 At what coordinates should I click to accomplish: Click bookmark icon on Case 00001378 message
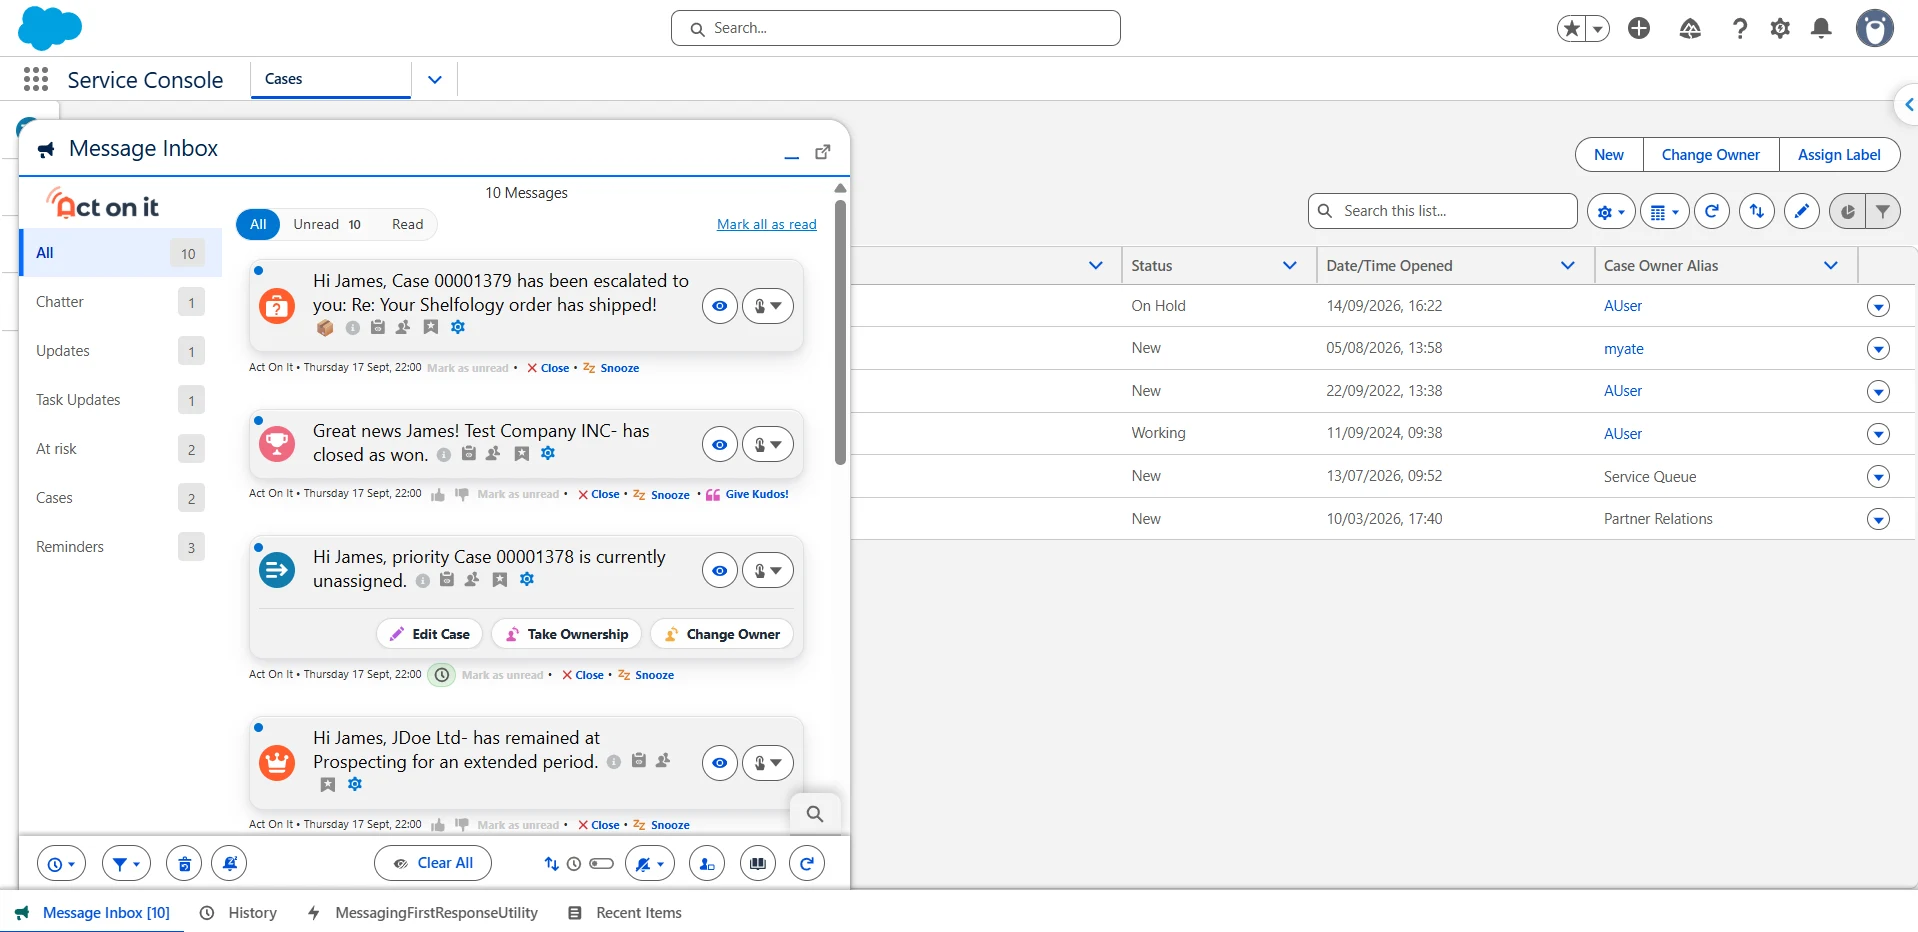tap(500, 580)
